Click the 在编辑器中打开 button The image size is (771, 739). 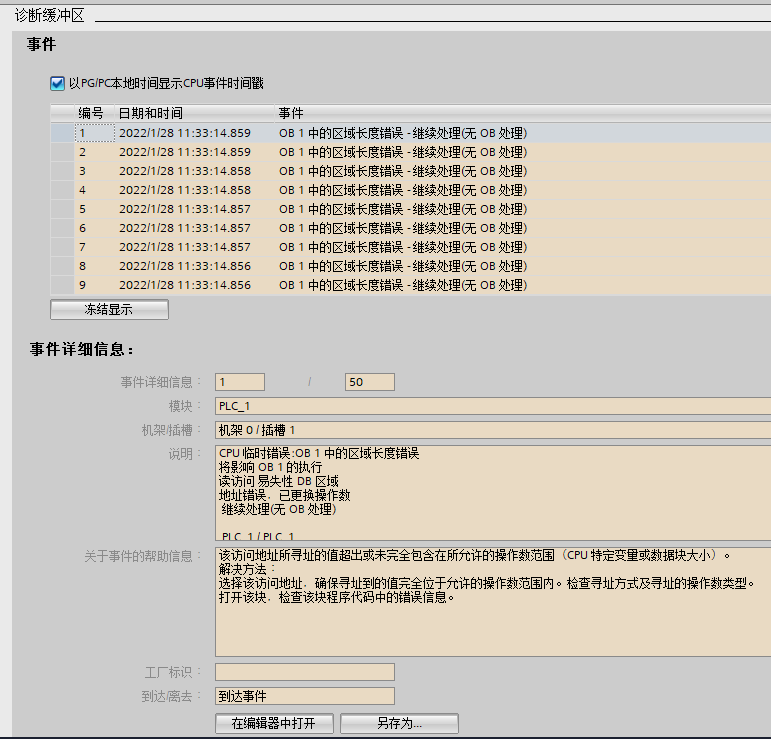pyautogui.click(x=274, y=723)
